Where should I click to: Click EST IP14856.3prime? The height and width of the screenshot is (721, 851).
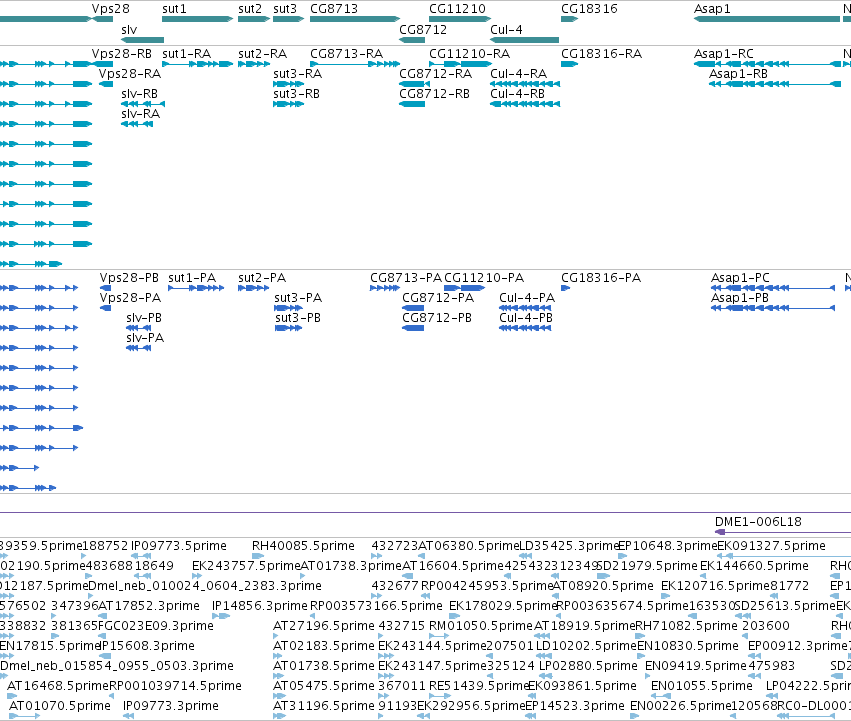pyautogui.click(x=259, y=606)
